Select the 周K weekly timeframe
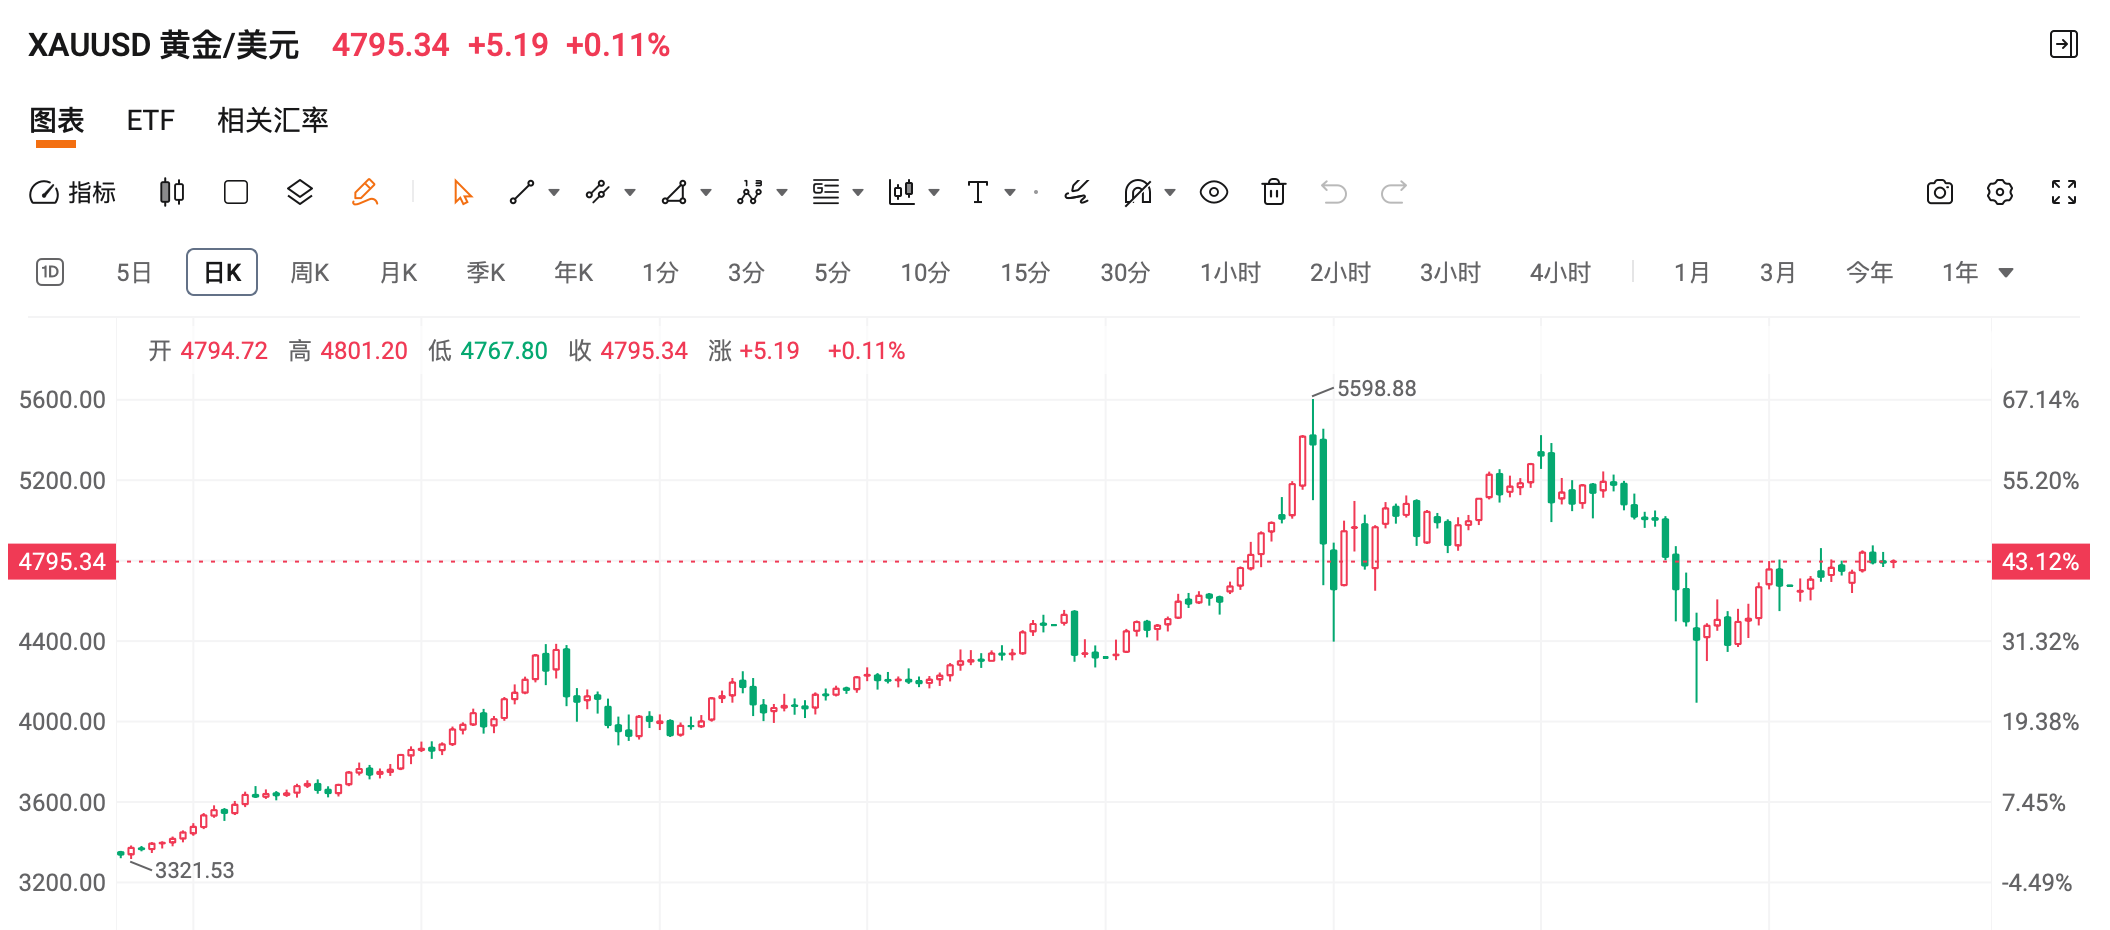Viewport: 2110px width, 930px height. click(x=310, y=273)
